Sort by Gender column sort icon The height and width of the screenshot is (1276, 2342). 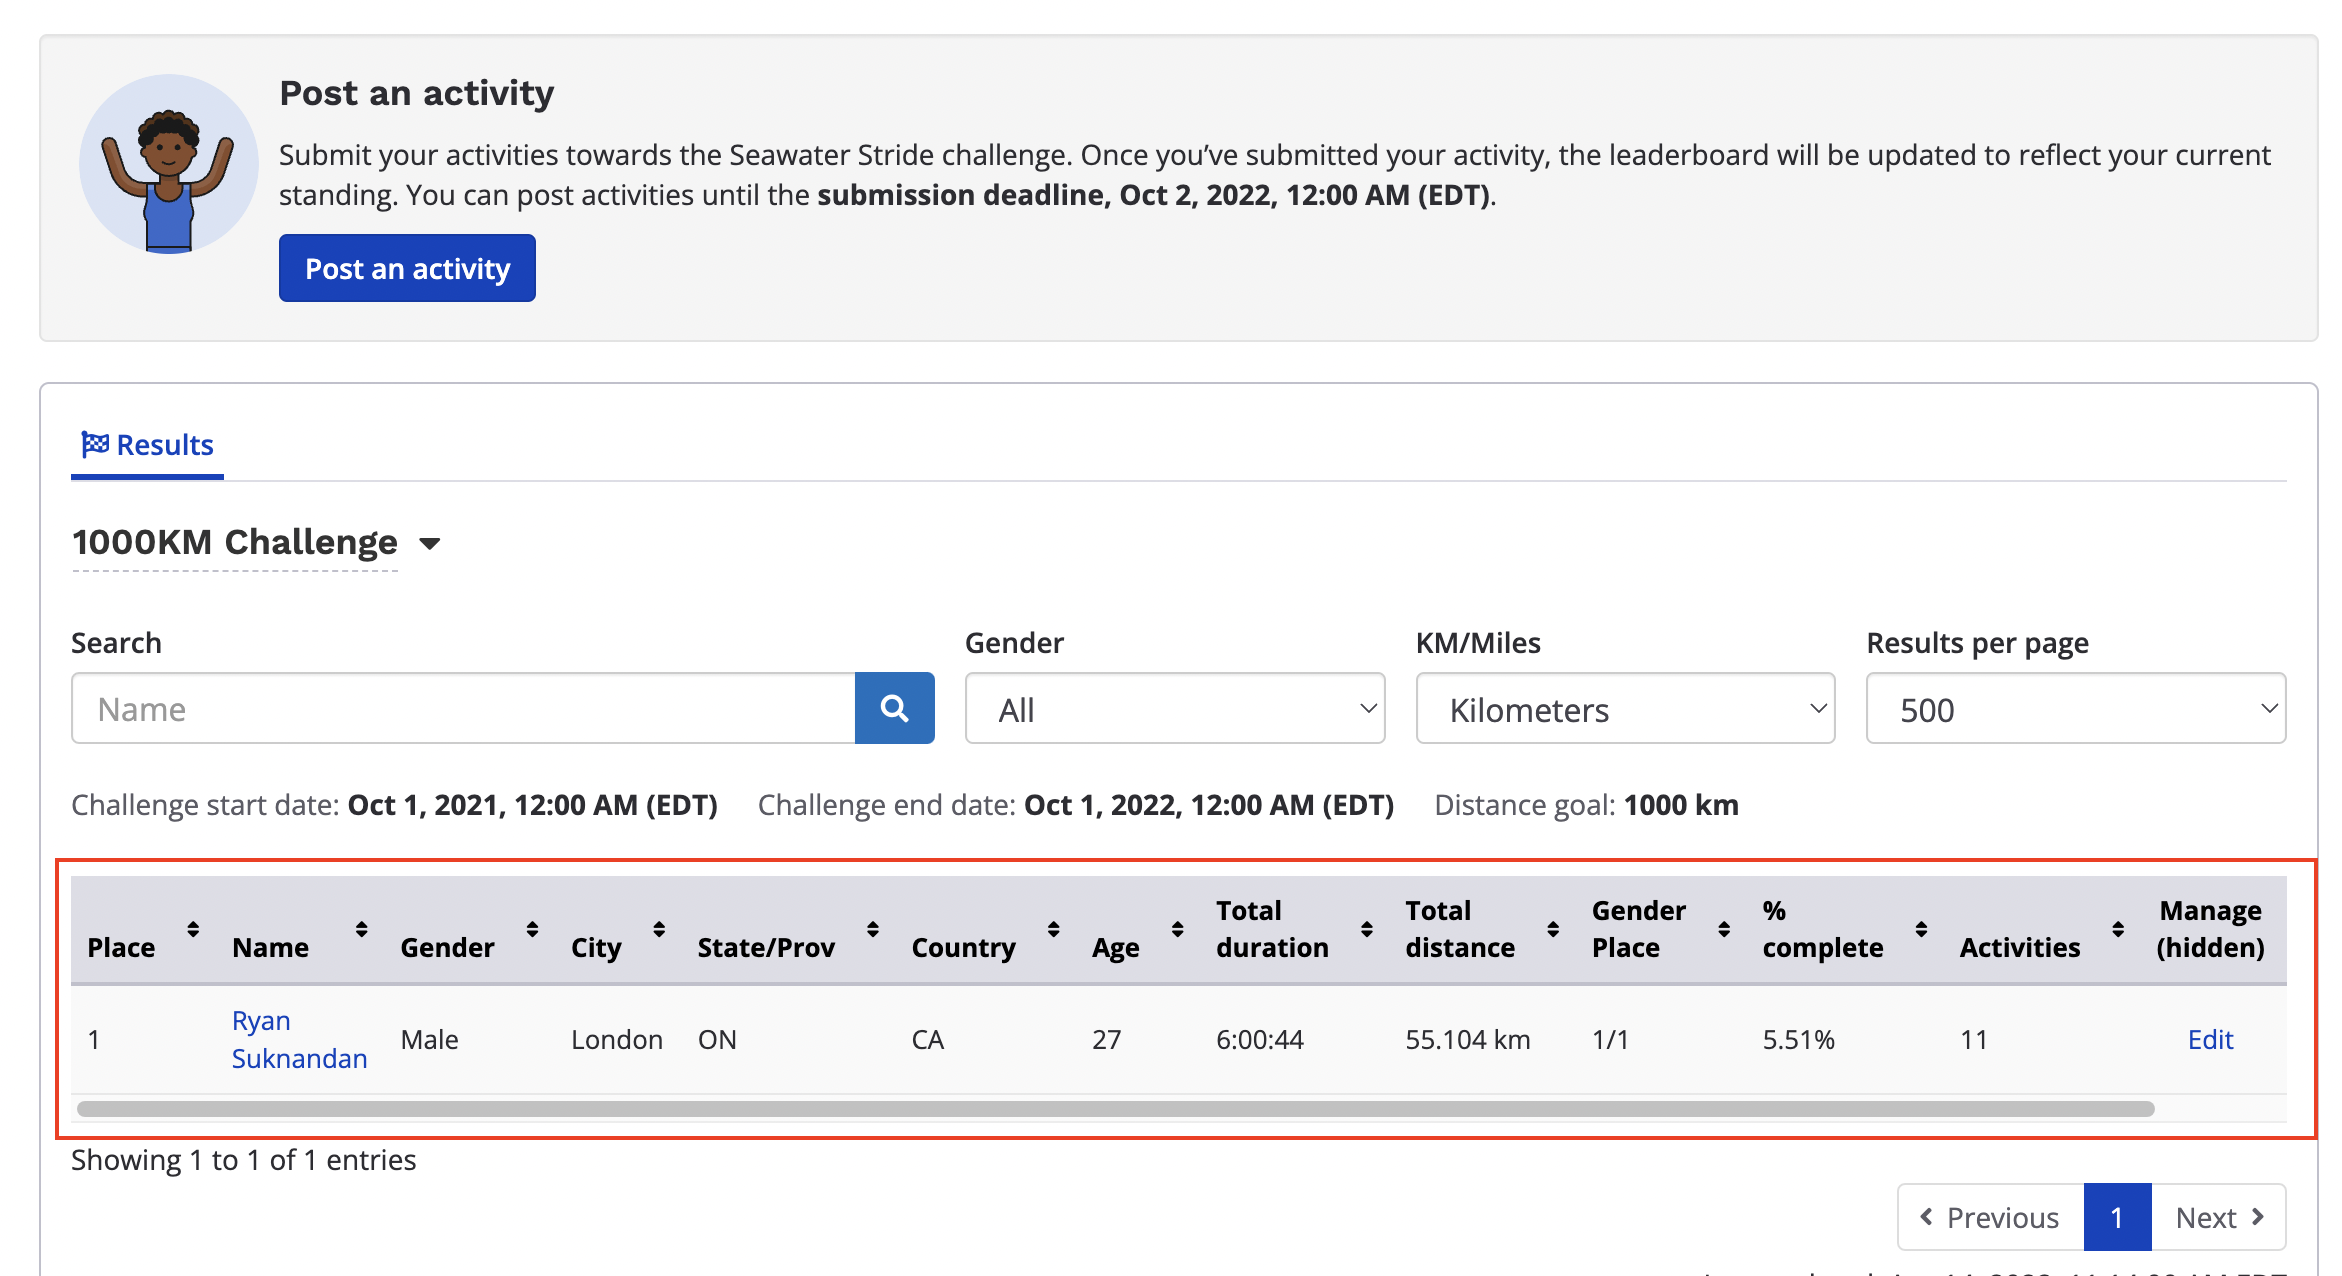point(532,930)
